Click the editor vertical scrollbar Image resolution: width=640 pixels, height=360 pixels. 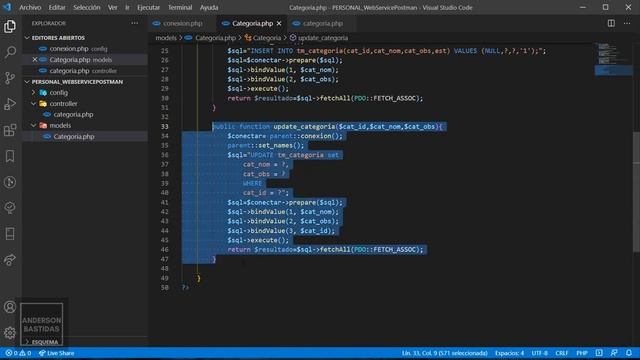(x=636, y=192)
